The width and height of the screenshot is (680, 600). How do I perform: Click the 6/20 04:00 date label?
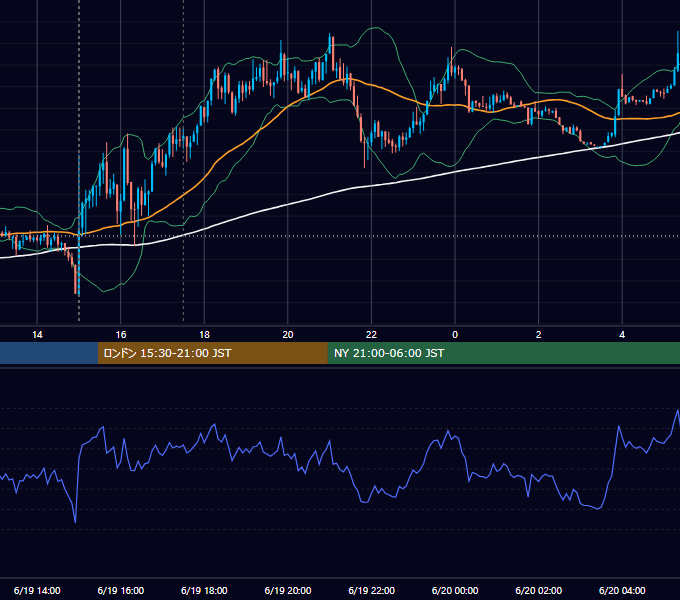tap(622, 590)
